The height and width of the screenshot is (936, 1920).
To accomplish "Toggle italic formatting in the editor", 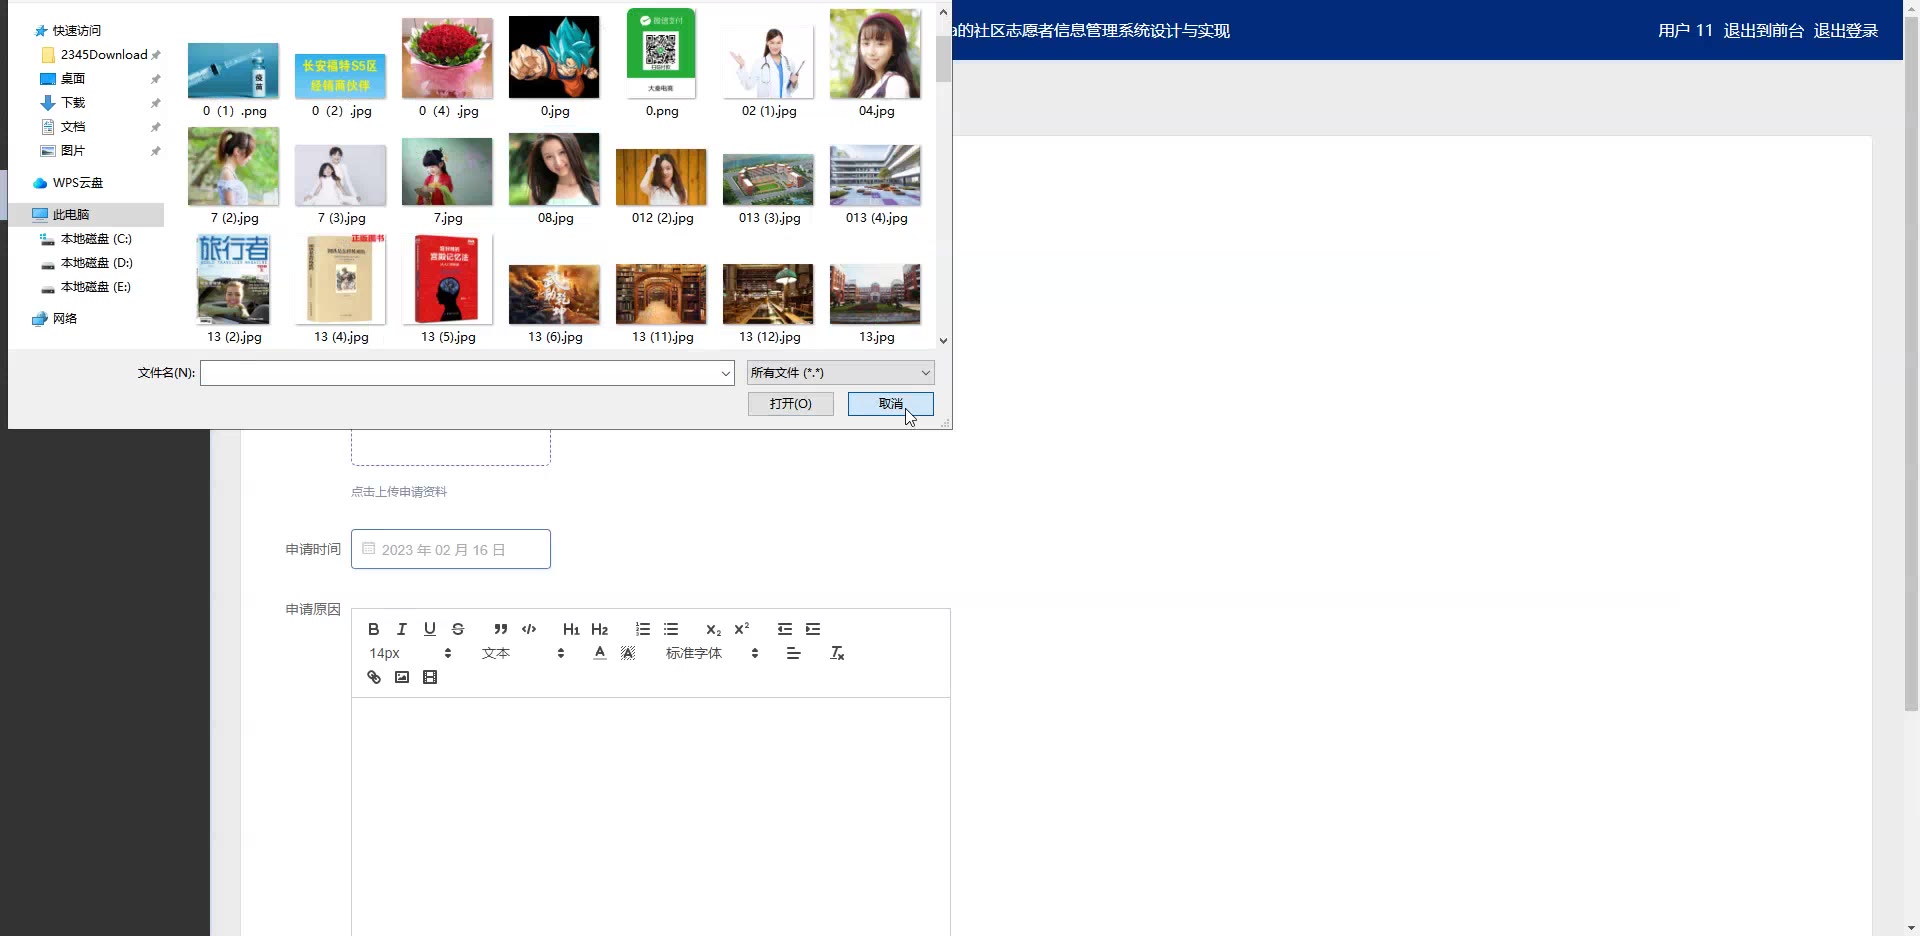I will tap(401, 629).
